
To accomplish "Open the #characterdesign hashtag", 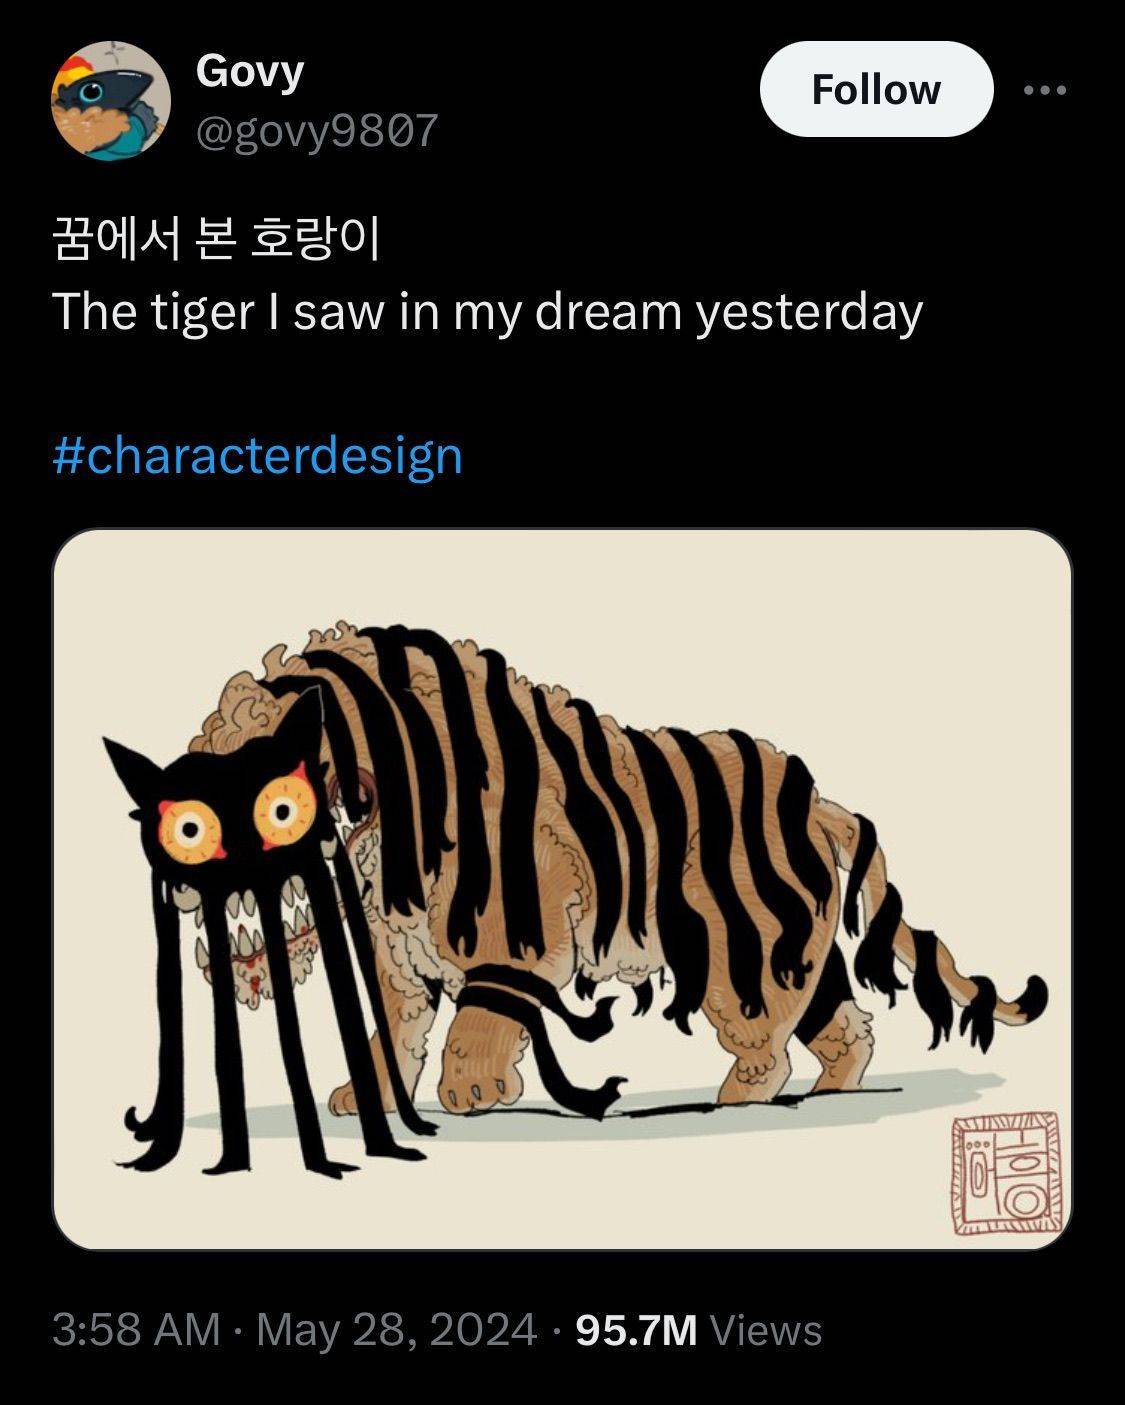I will click(257, 456).
